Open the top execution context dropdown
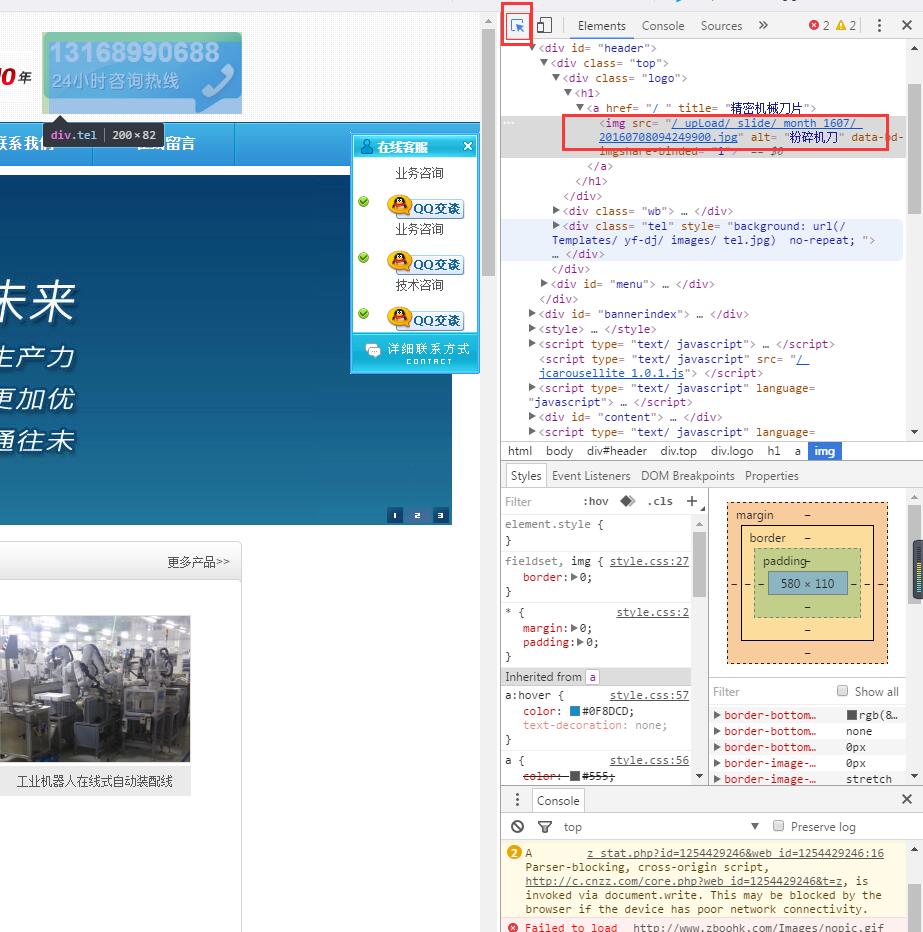923x932 pixels. [660, 827]
